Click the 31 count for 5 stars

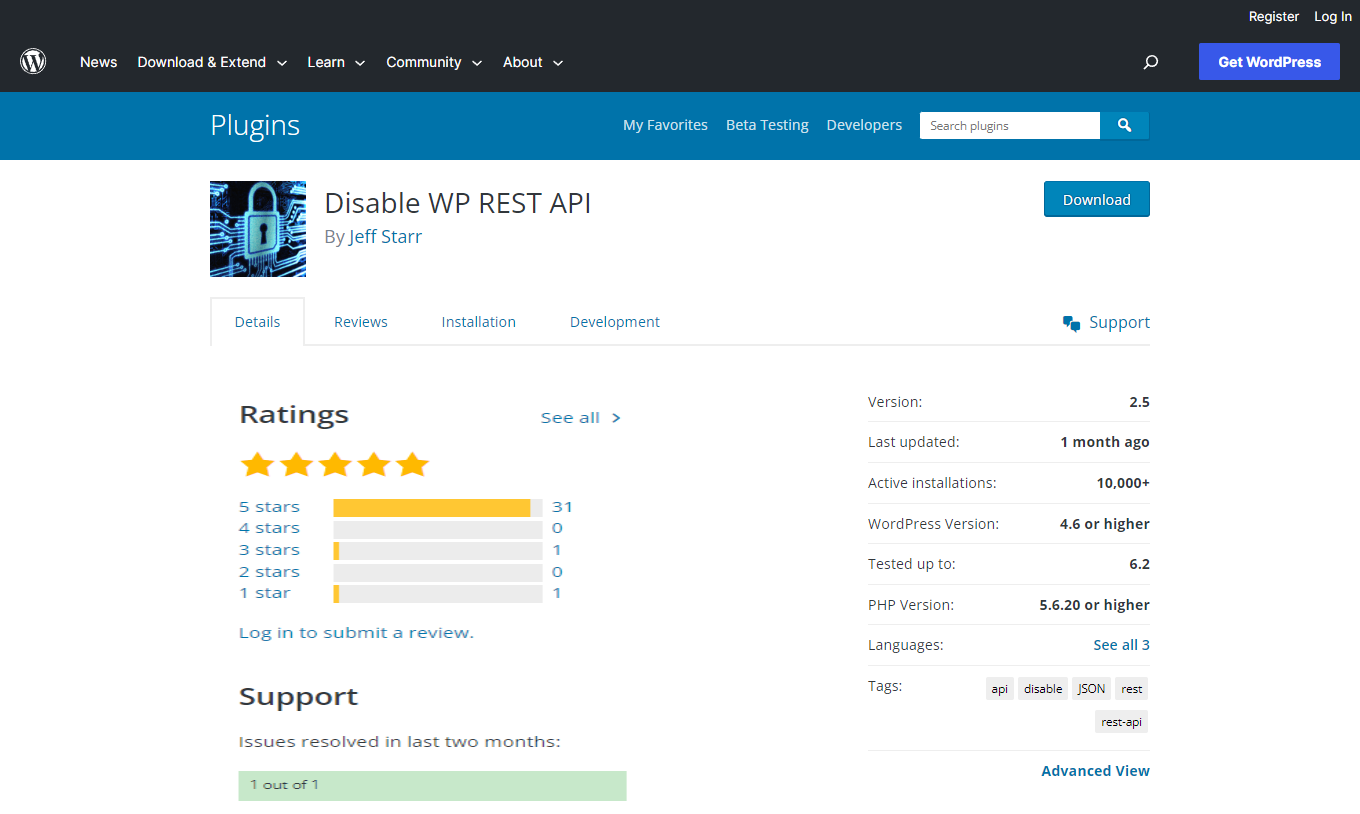562,507
